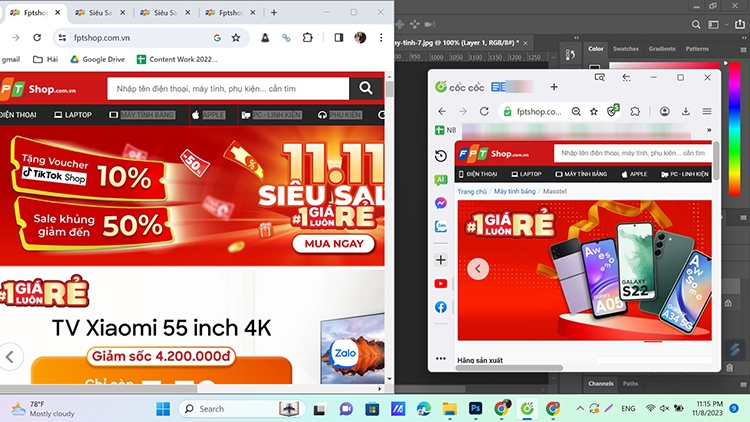Open LAPTOP menu in Chrome FPT Shop

pos(73,115)
